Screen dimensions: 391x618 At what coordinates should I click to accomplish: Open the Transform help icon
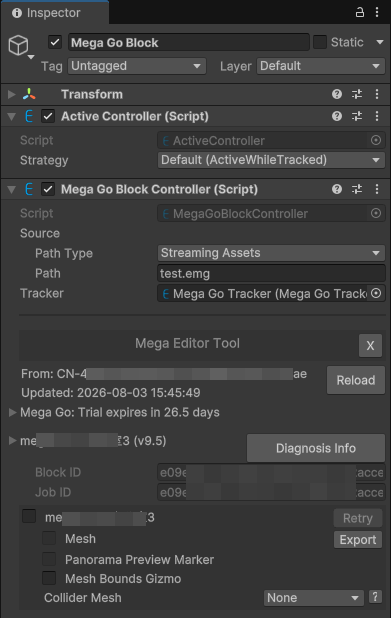pyautogui.click(x=337, y=94)
